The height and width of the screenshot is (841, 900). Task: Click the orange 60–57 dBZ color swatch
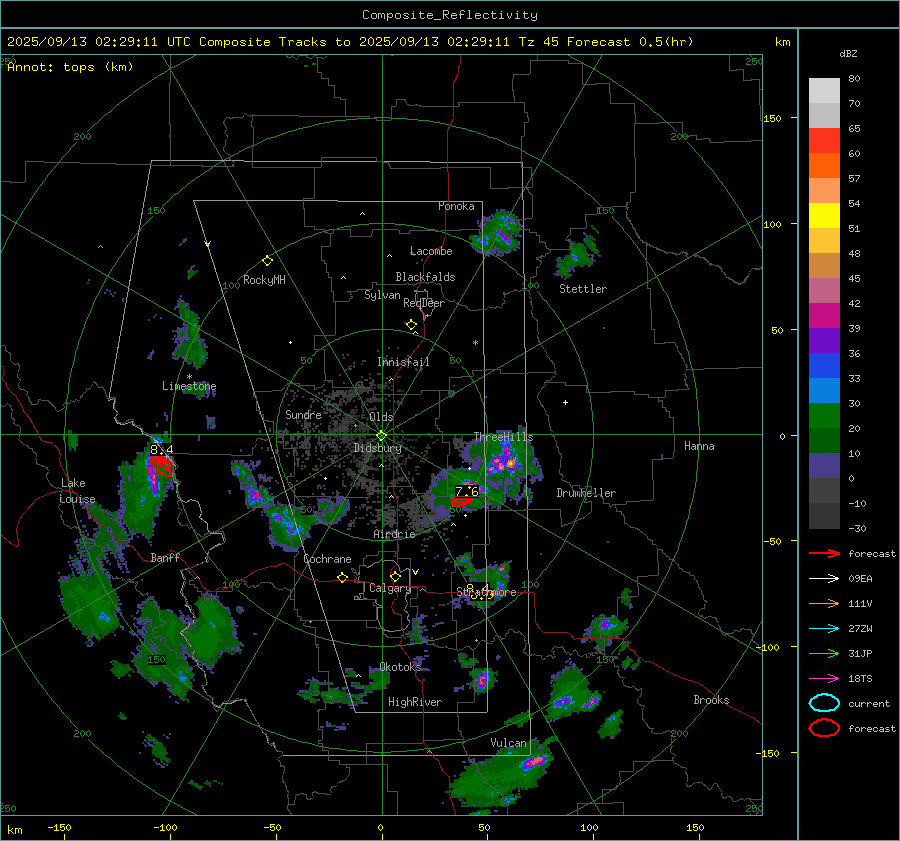pos(824,166)
